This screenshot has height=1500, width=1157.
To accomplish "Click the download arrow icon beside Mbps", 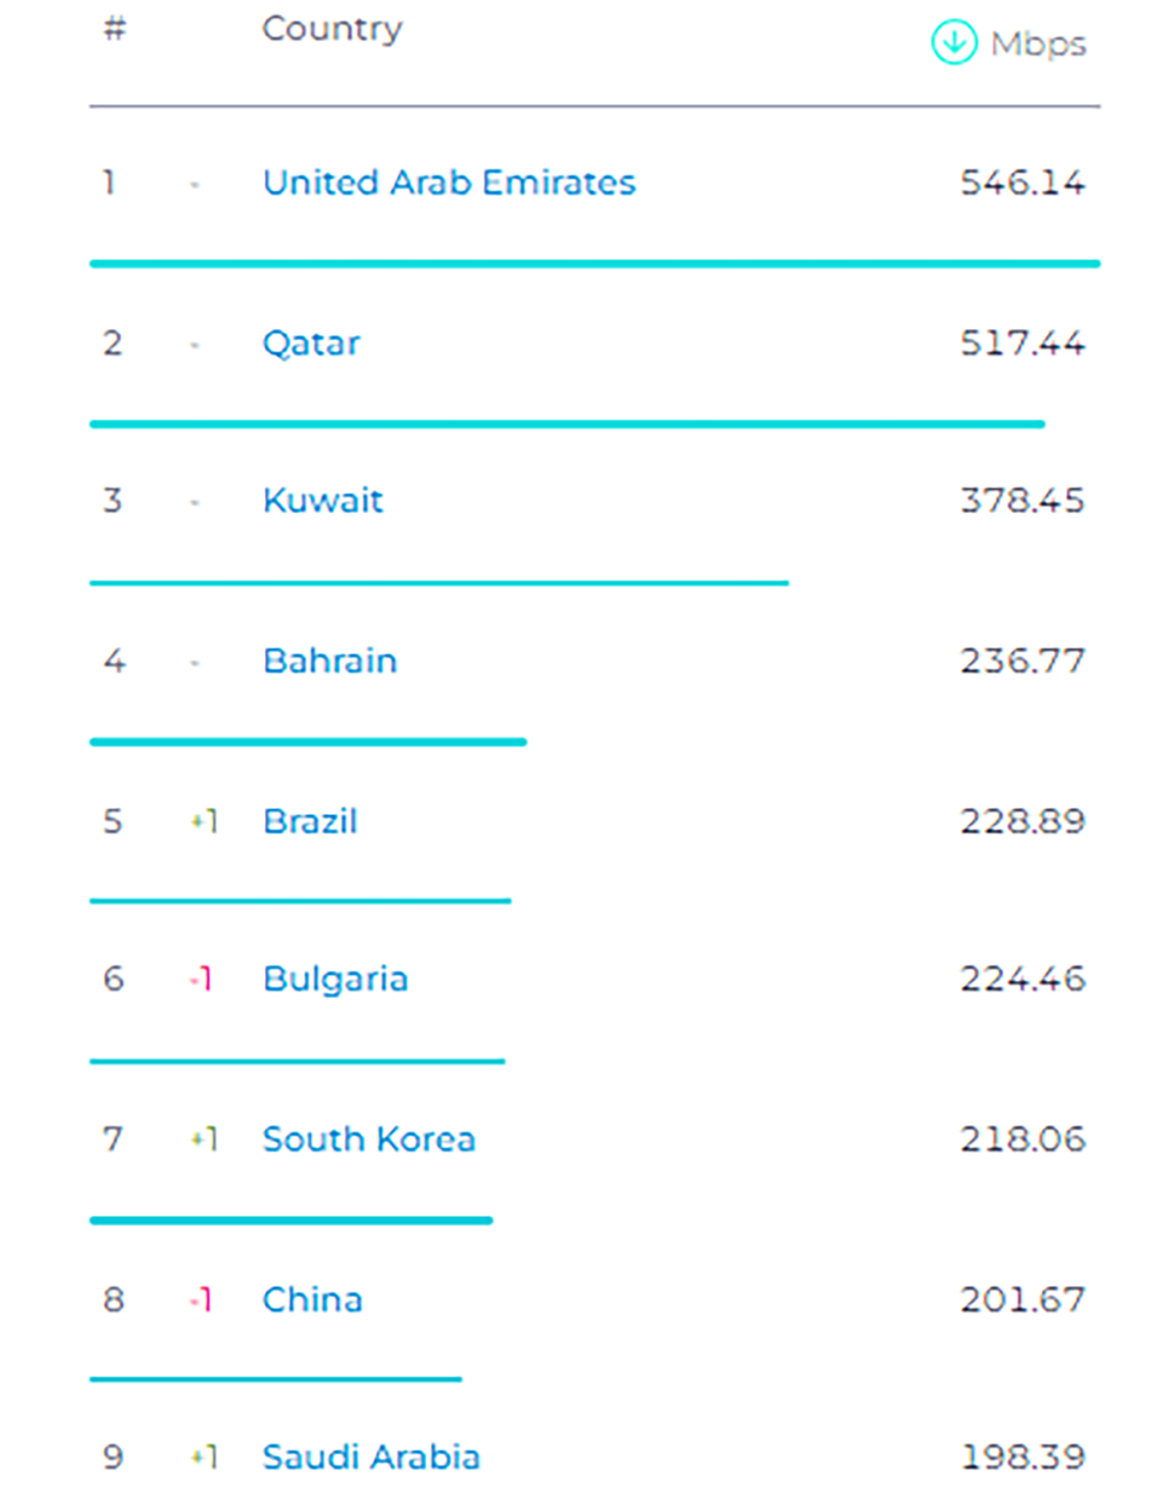I will [x=953, y=43].
